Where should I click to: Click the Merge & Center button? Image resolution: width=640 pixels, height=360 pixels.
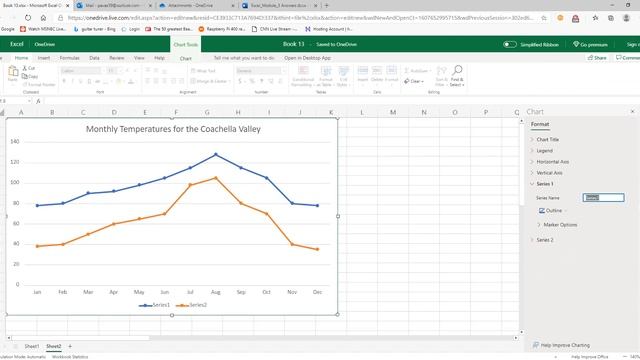pos(210,81)
